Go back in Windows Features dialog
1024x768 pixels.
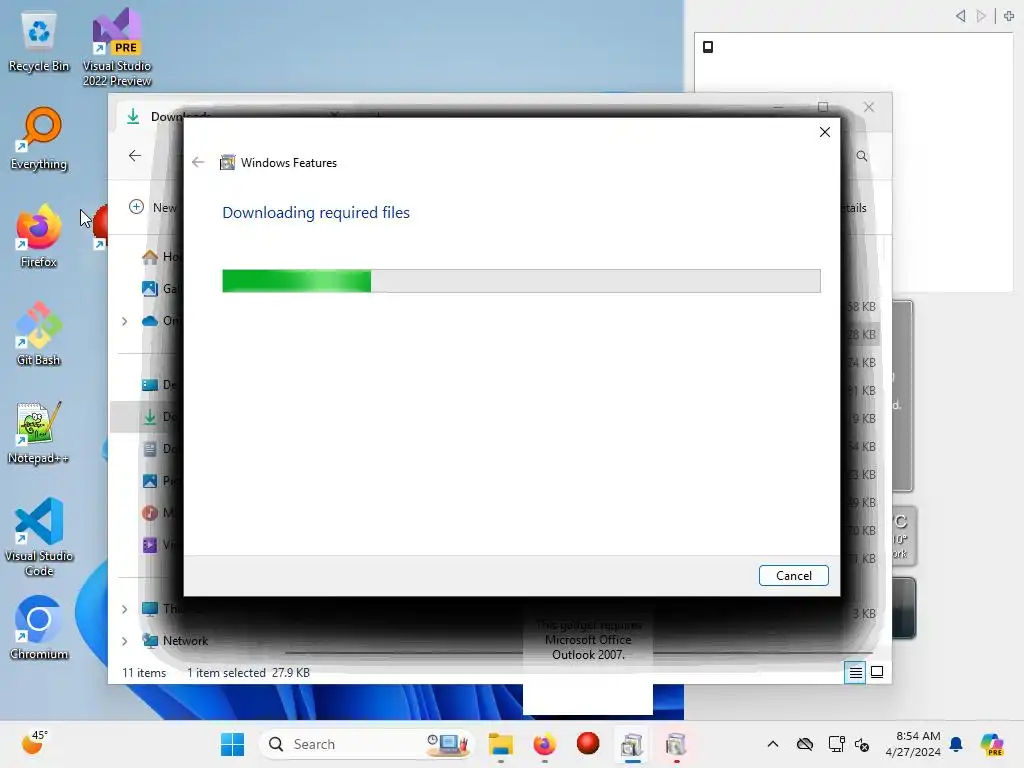click(x=199, y=162)
